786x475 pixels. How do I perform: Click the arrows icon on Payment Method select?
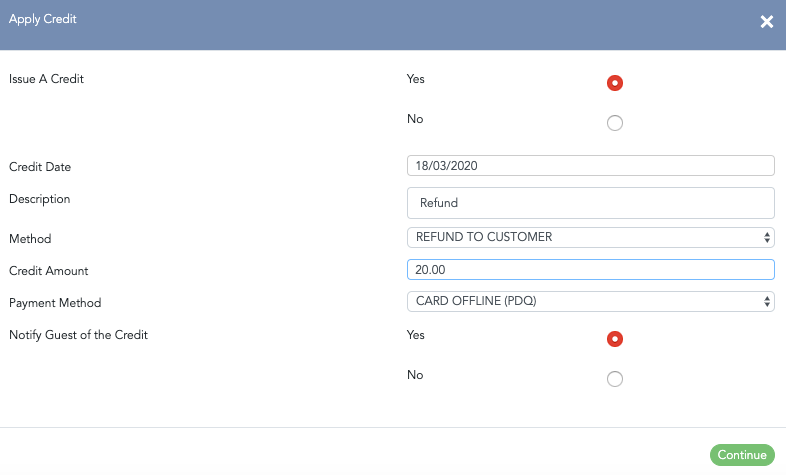pyautogui.click(x=766, y=302)
